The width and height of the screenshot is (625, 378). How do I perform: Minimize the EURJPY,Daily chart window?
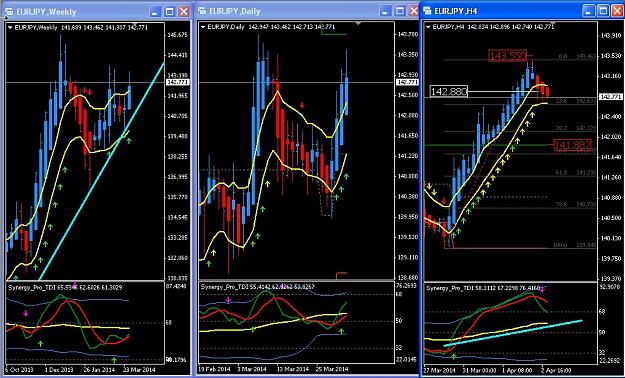(x=385, y=11)
